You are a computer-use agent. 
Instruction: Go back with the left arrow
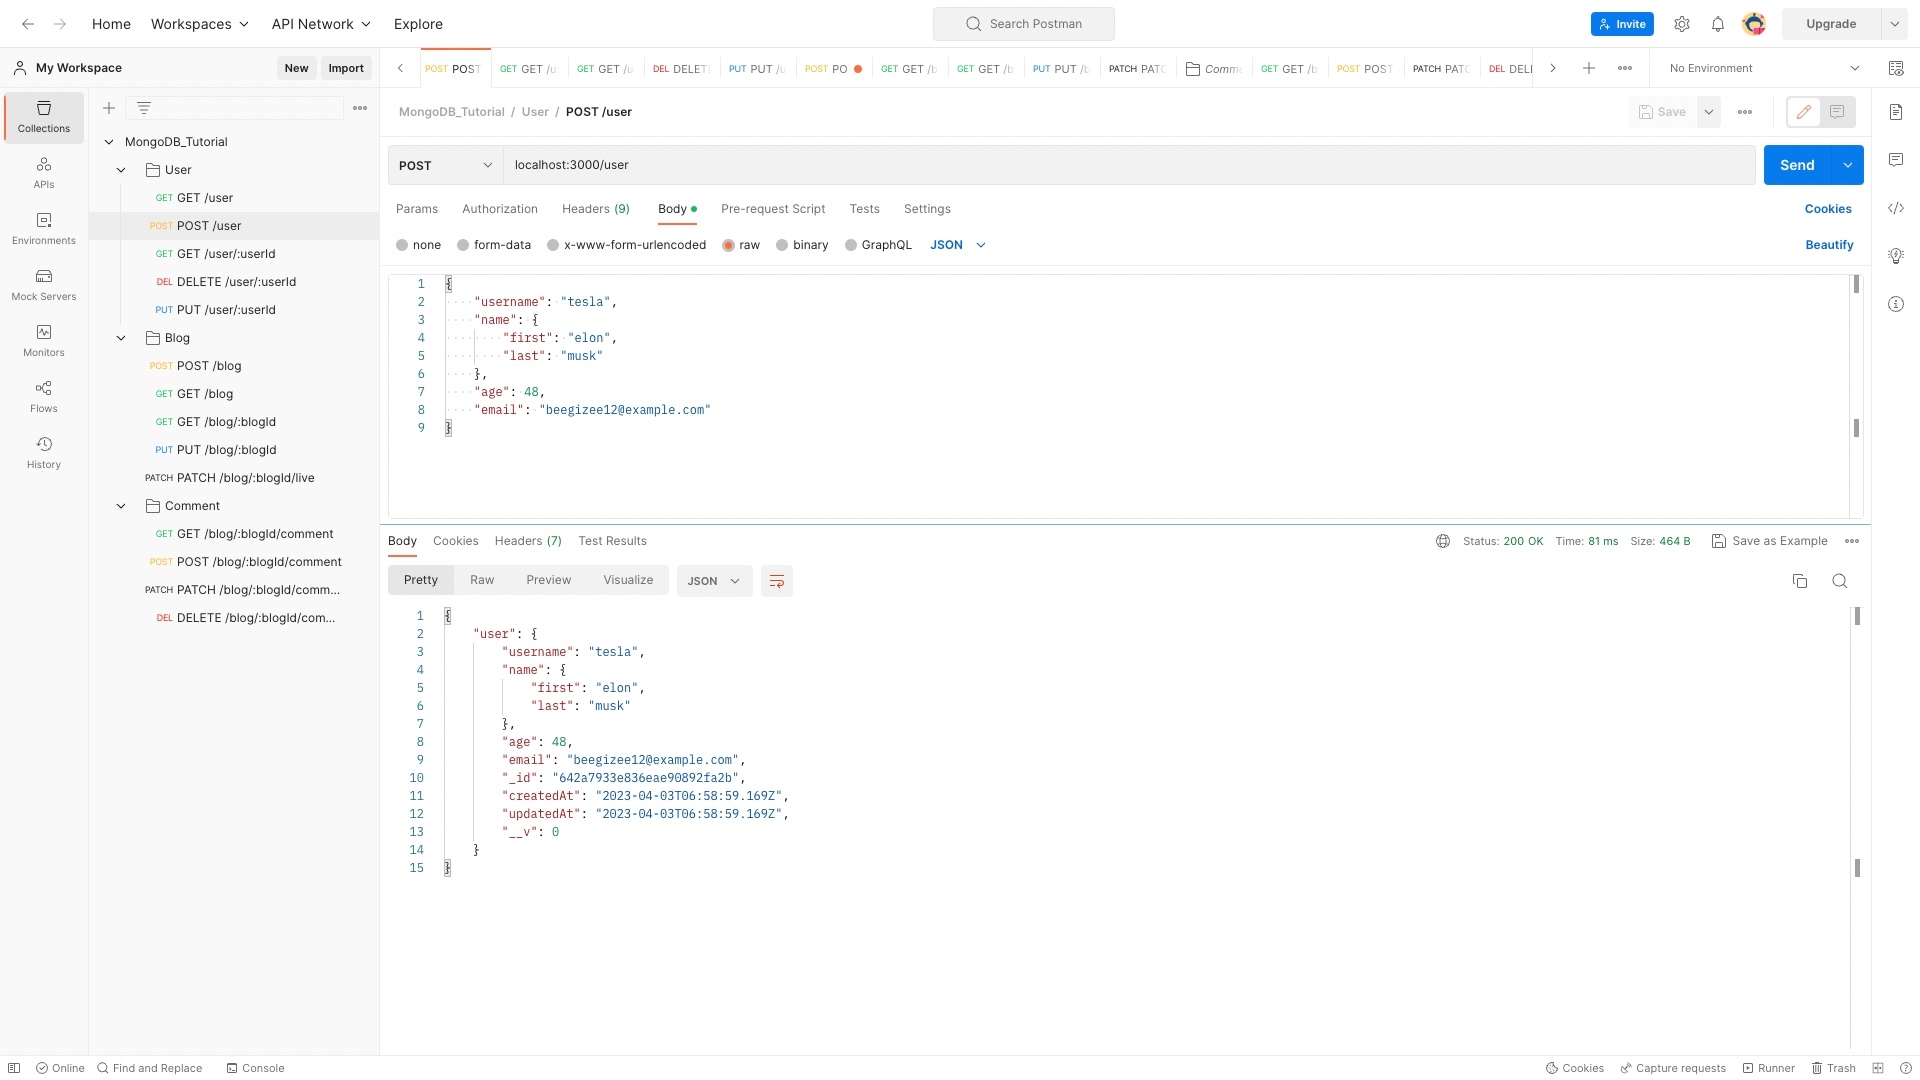point(28,24)
